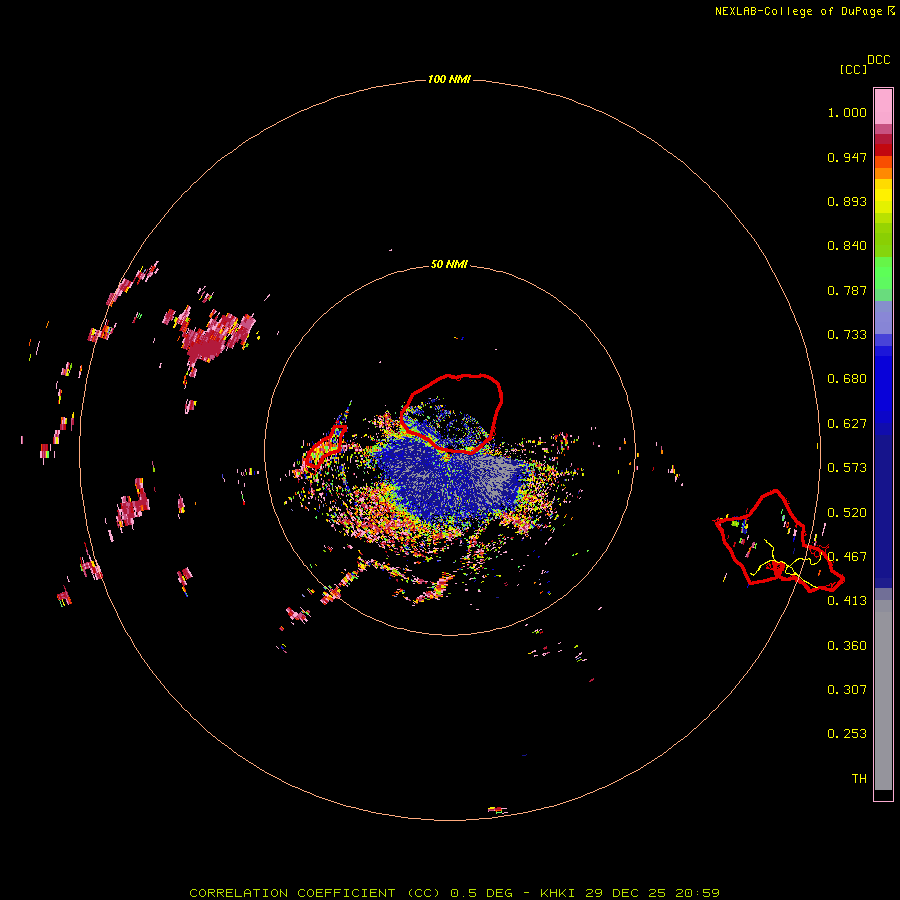This screenshot has width=900, height=900.
Task: Click the pink top segment of the color bar
Action: 883,107
